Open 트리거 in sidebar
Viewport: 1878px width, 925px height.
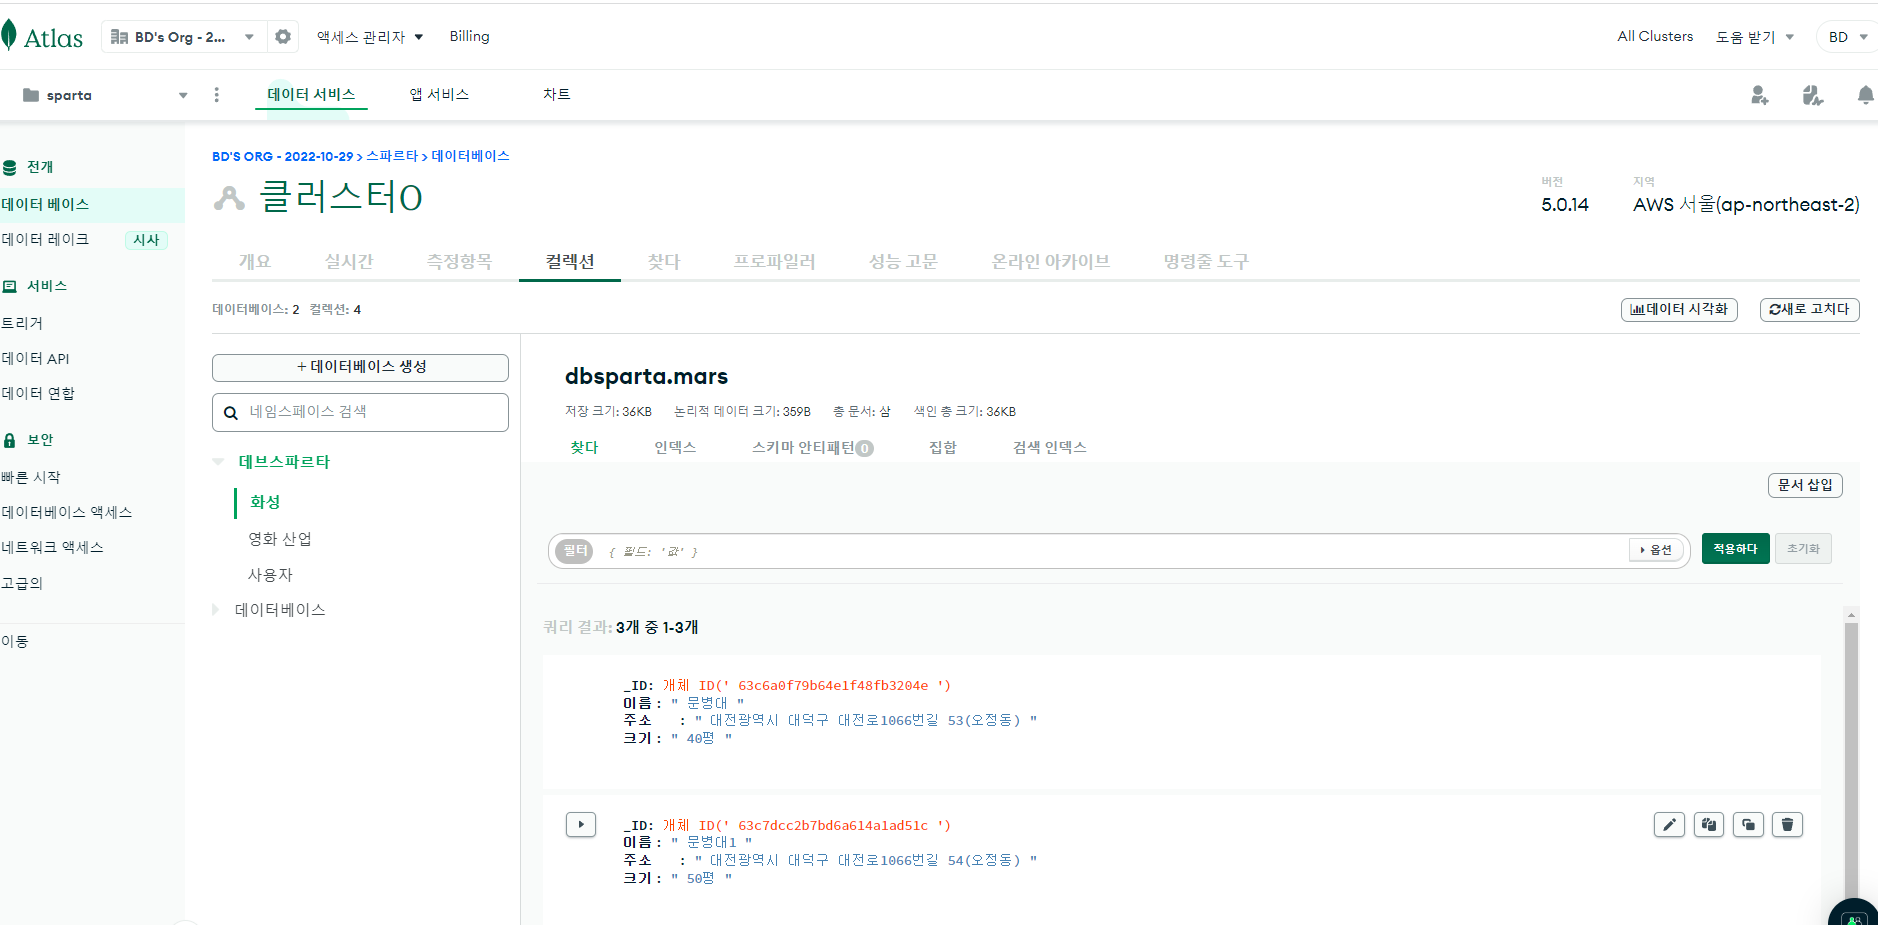(x=22, y=323)
